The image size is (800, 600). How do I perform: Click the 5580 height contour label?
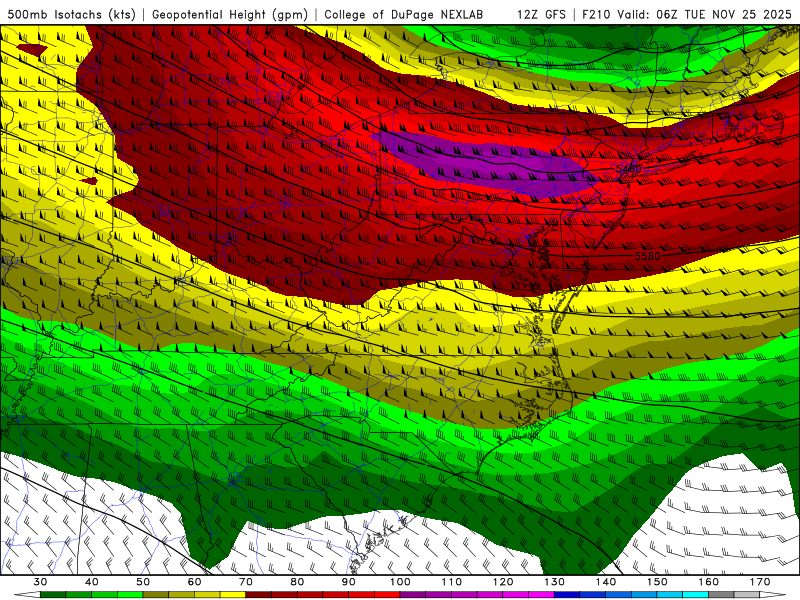pyautogui.click(x=647, y=256)
